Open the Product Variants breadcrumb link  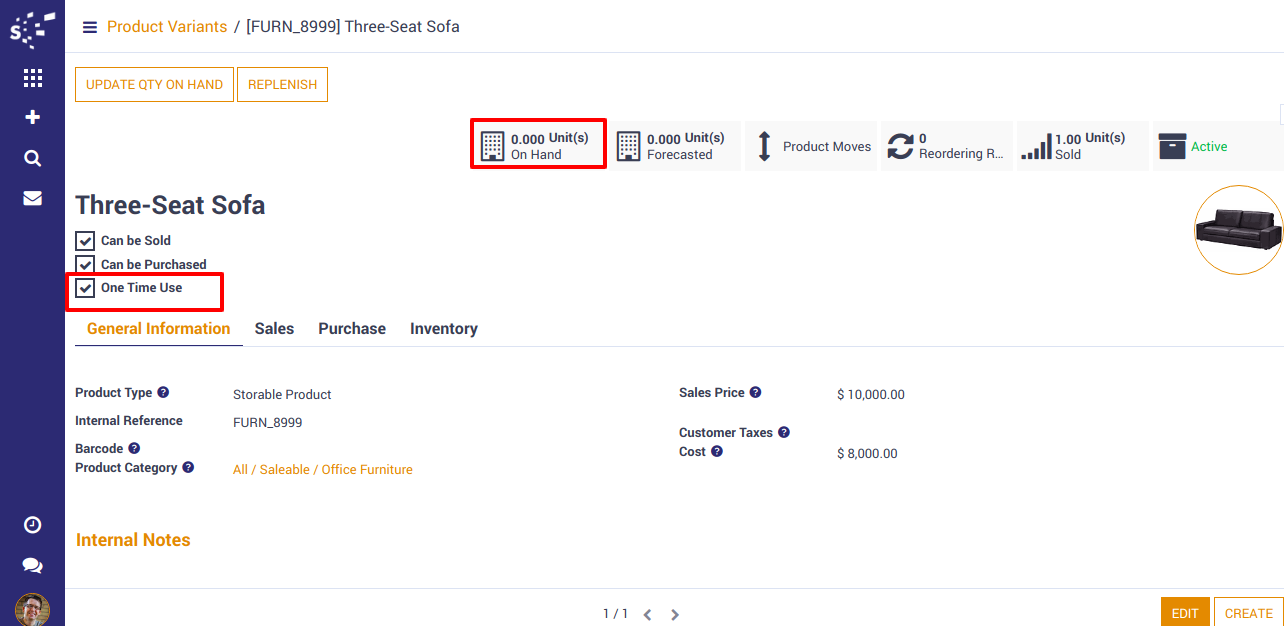[x=167, y=27]
